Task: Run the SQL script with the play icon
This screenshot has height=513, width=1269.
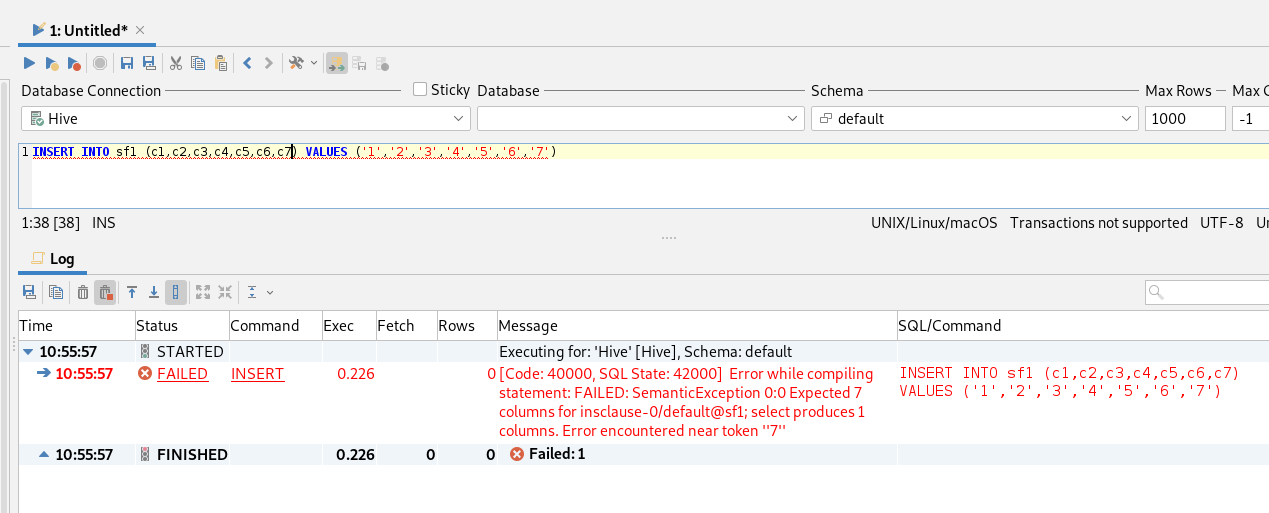Action: click(x=29, y=63)
